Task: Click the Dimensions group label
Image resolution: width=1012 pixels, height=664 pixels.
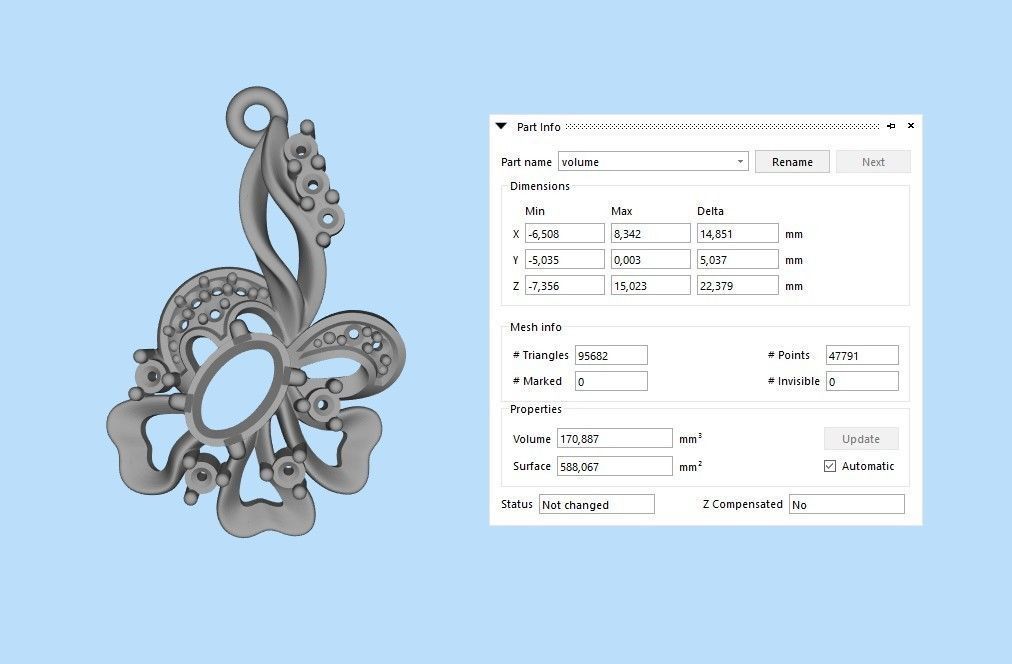Action: [540, 186]
